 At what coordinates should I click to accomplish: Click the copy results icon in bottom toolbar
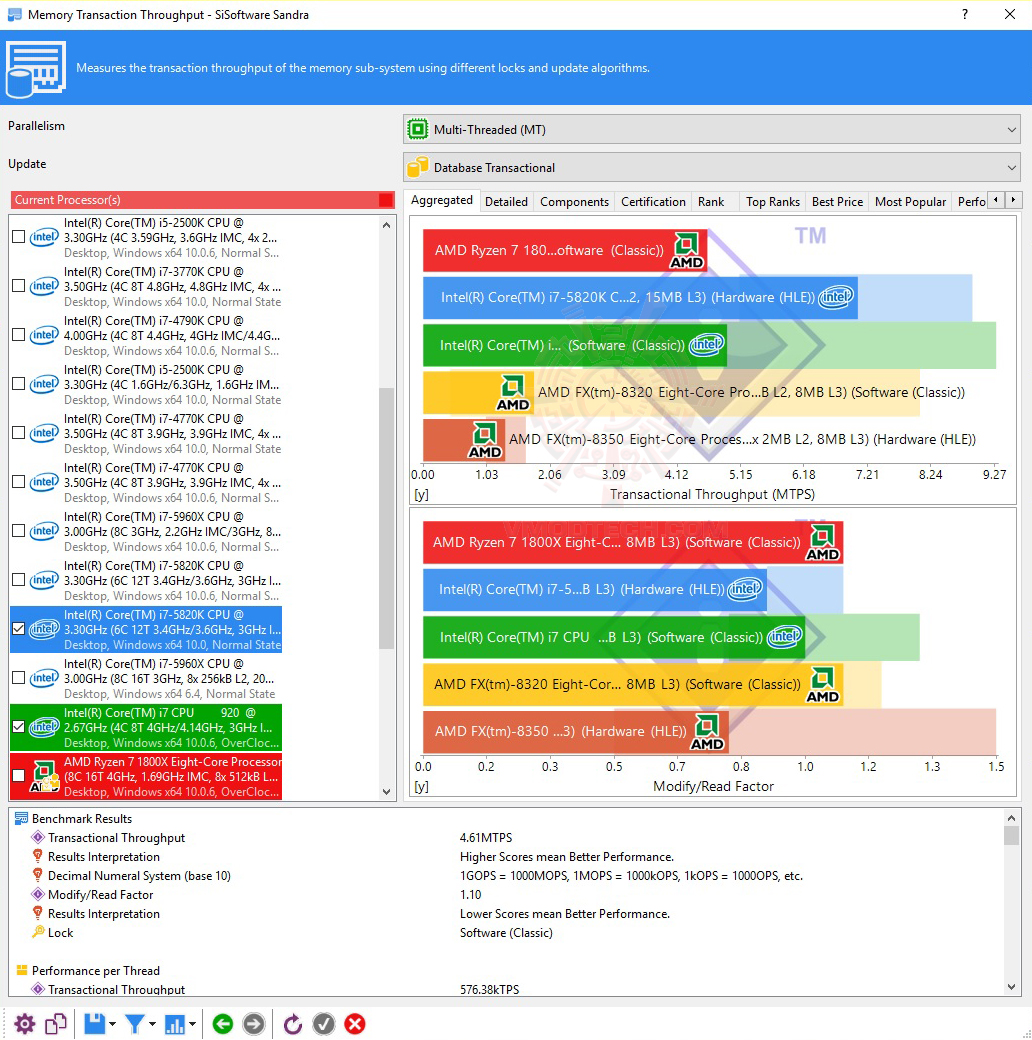pyautogui.click(x=56, y=1023)
